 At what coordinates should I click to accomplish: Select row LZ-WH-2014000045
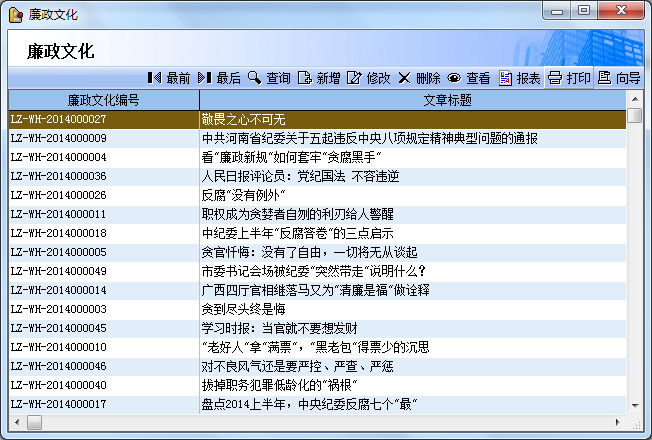pos(58,328)
